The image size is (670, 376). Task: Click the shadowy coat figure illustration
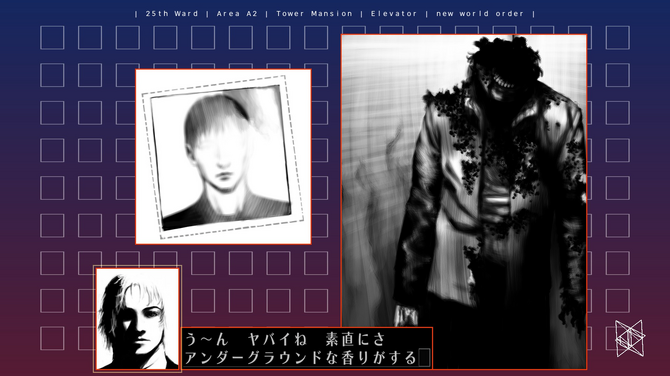[464, 202]
